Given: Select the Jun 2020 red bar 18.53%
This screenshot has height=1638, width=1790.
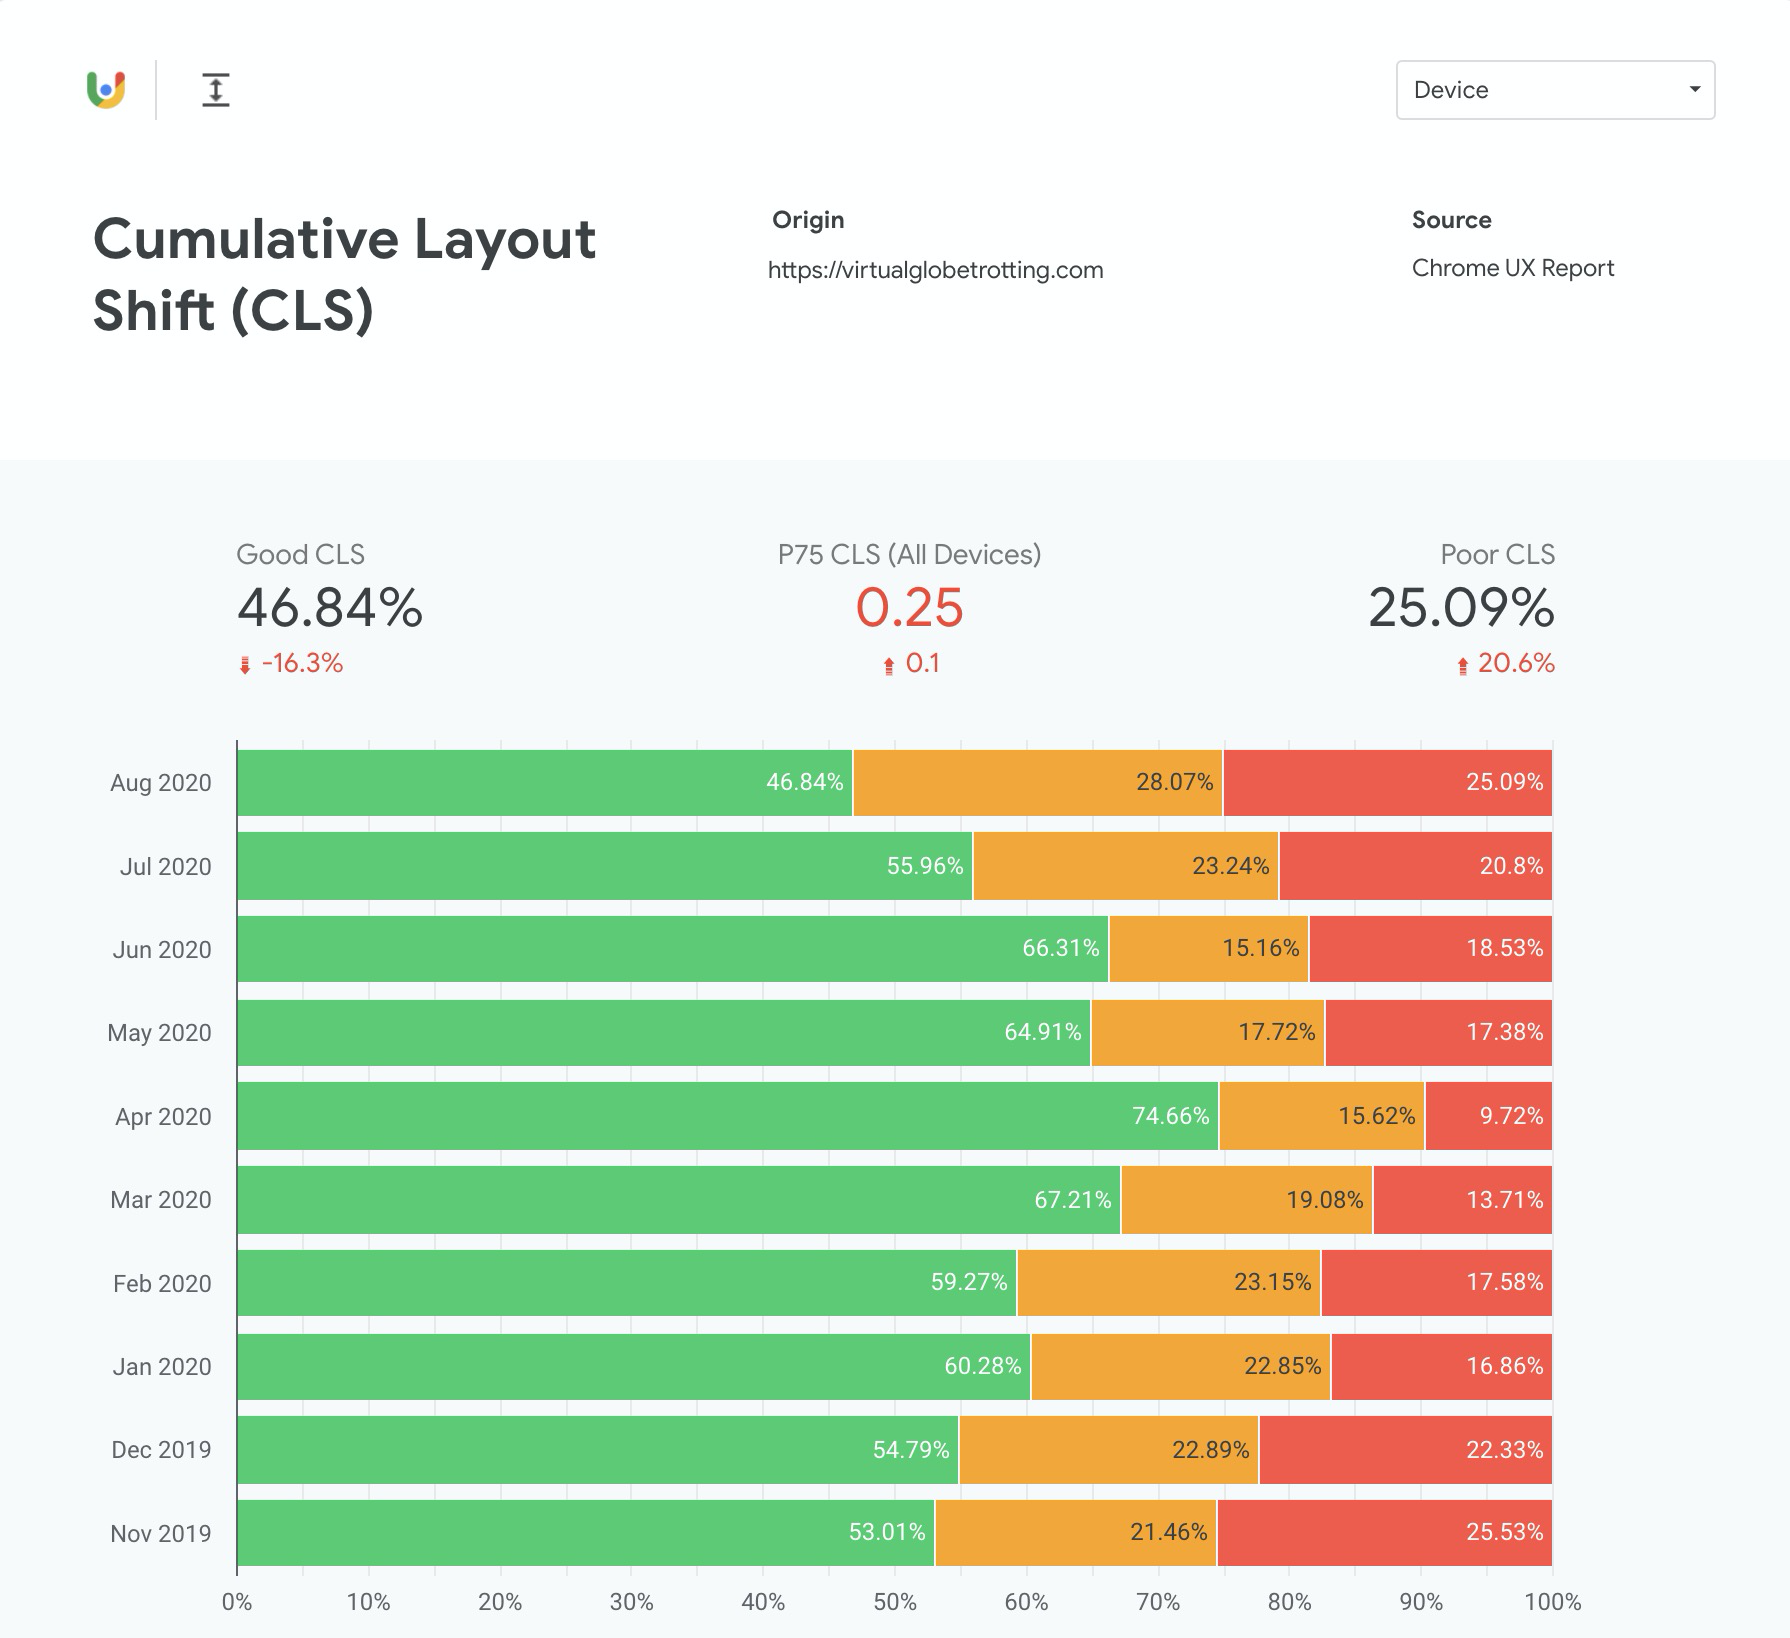Looking at the screenshot, I should (1431, 948).
